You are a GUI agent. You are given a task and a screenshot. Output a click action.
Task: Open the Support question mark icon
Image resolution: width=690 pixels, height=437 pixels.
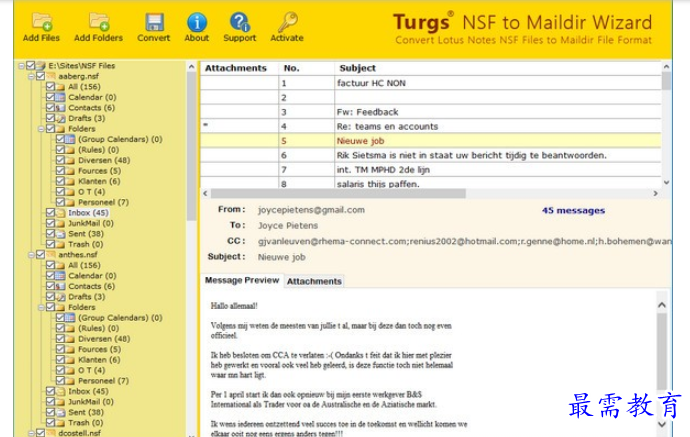coord(240,22)
